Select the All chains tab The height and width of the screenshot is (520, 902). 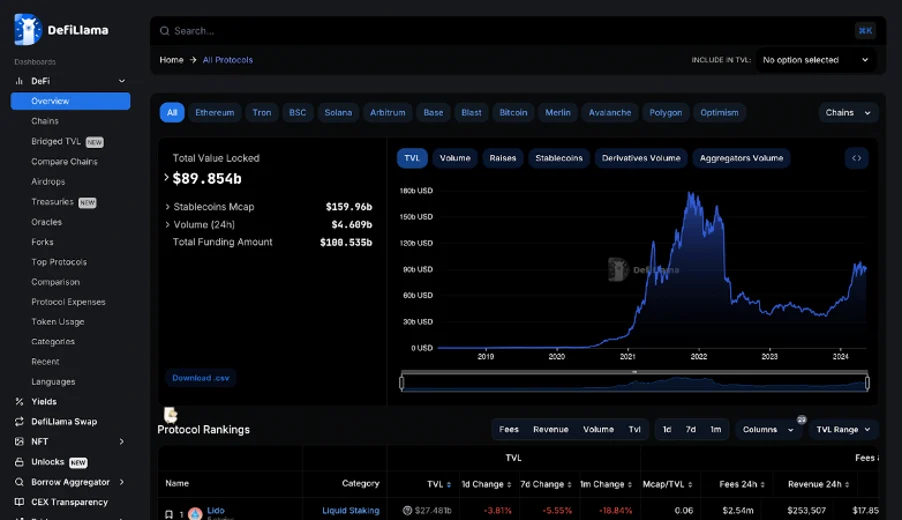point(172,113)
